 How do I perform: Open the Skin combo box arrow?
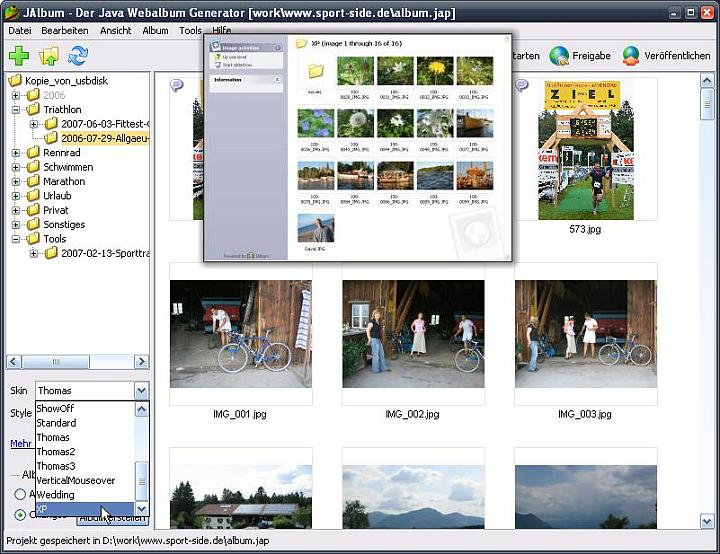click(x=141, y=391)
